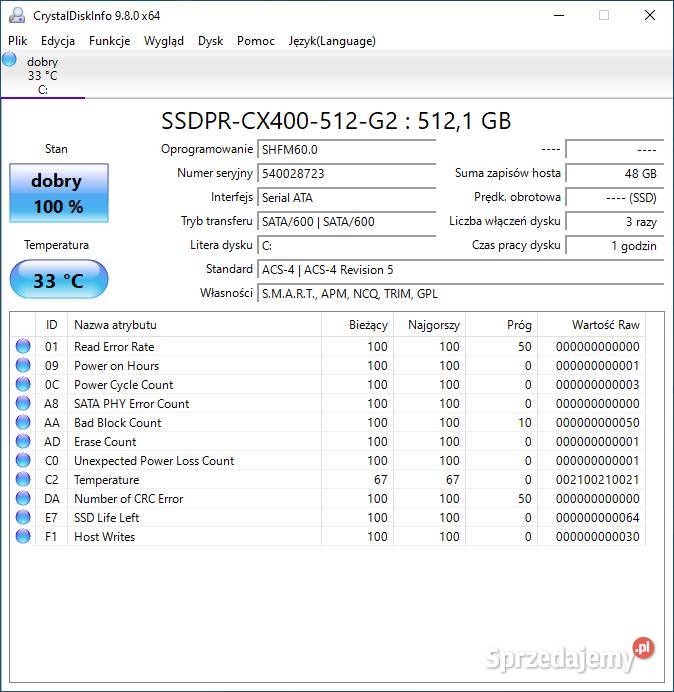
Task: Click raw value 000000000050 of Bad Block Count
Action: (x=598, y=423)
